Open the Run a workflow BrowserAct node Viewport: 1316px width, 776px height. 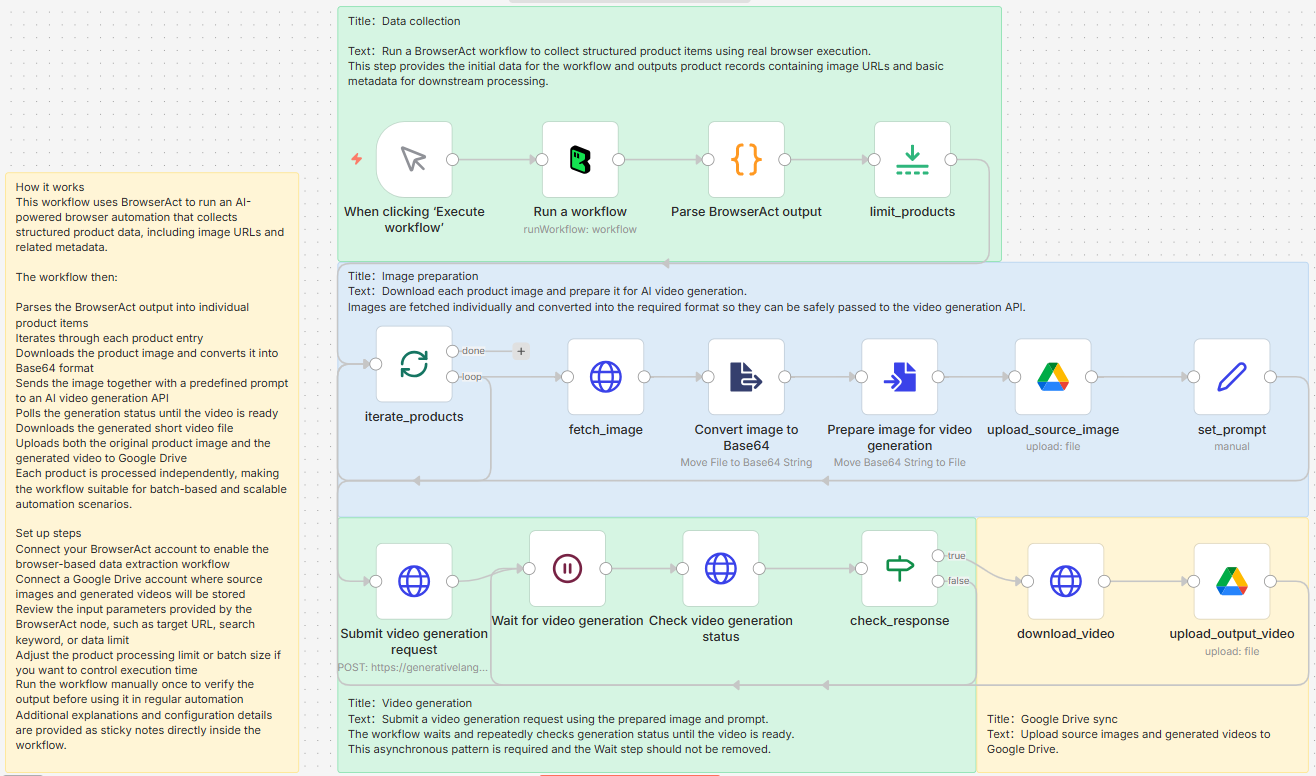[x=580, y=159]
